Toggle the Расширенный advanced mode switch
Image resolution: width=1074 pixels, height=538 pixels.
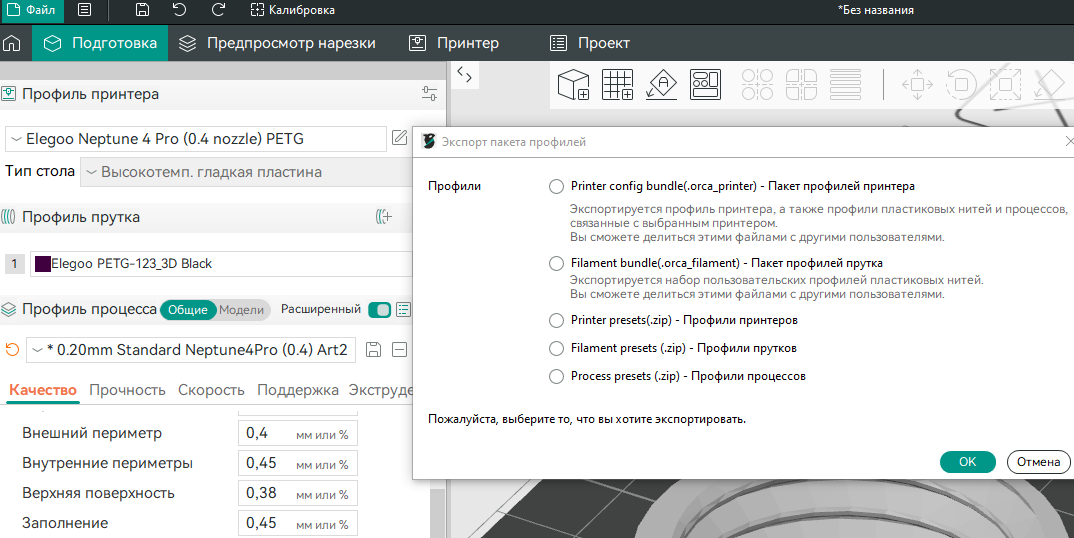[379, 310]
